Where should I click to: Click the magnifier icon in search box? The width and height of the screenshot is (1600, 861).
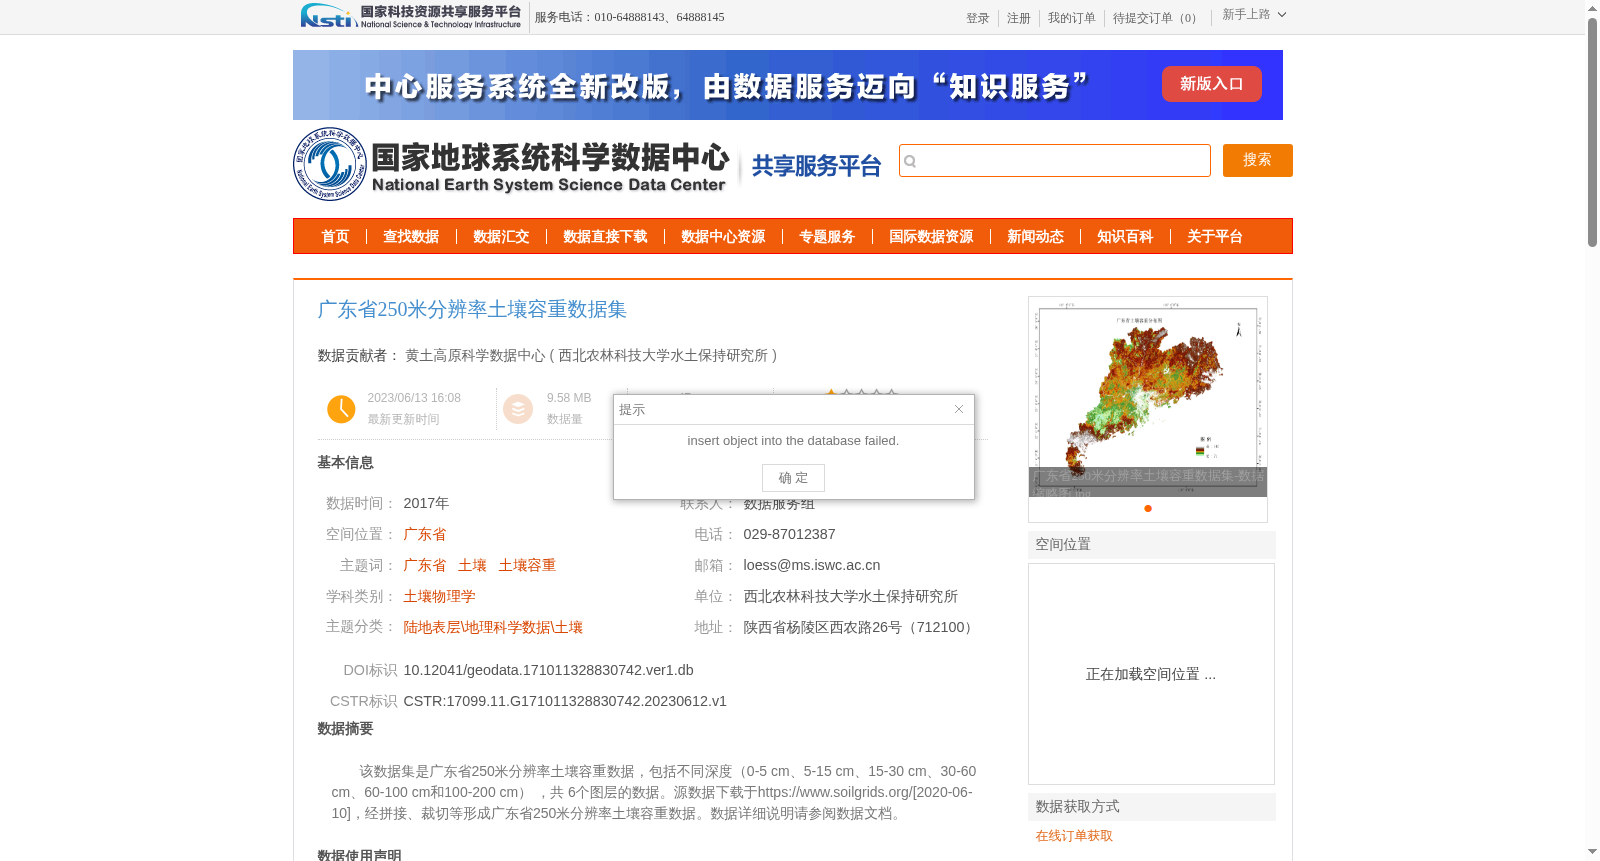click(x=910, y=161)
